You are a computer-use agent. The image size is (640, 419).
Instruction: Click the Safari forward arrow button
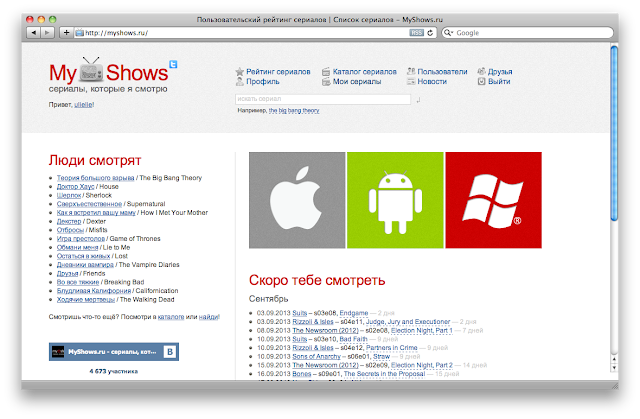[47, 32]
